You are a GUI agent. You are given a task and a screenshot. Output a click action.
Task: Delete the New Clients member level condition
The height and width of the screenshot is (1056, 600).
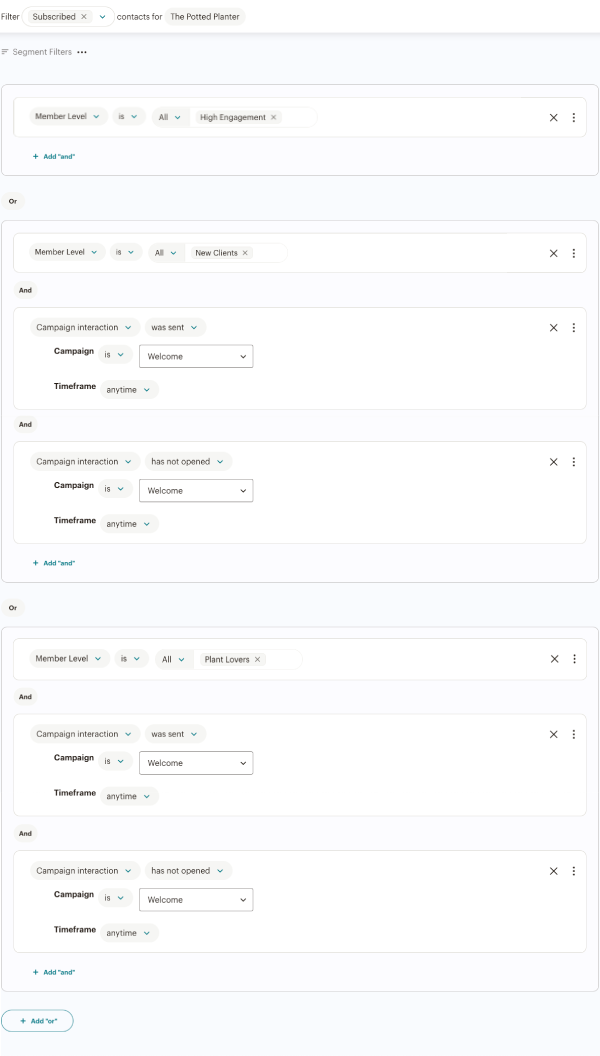pos(553,253)
